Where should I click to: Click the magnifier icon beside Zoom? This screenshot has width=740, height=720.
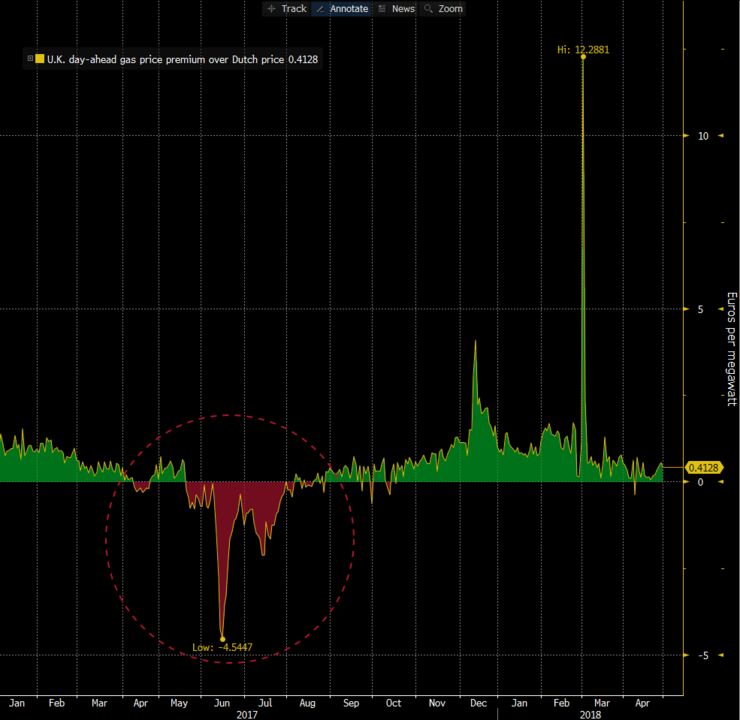428,8
